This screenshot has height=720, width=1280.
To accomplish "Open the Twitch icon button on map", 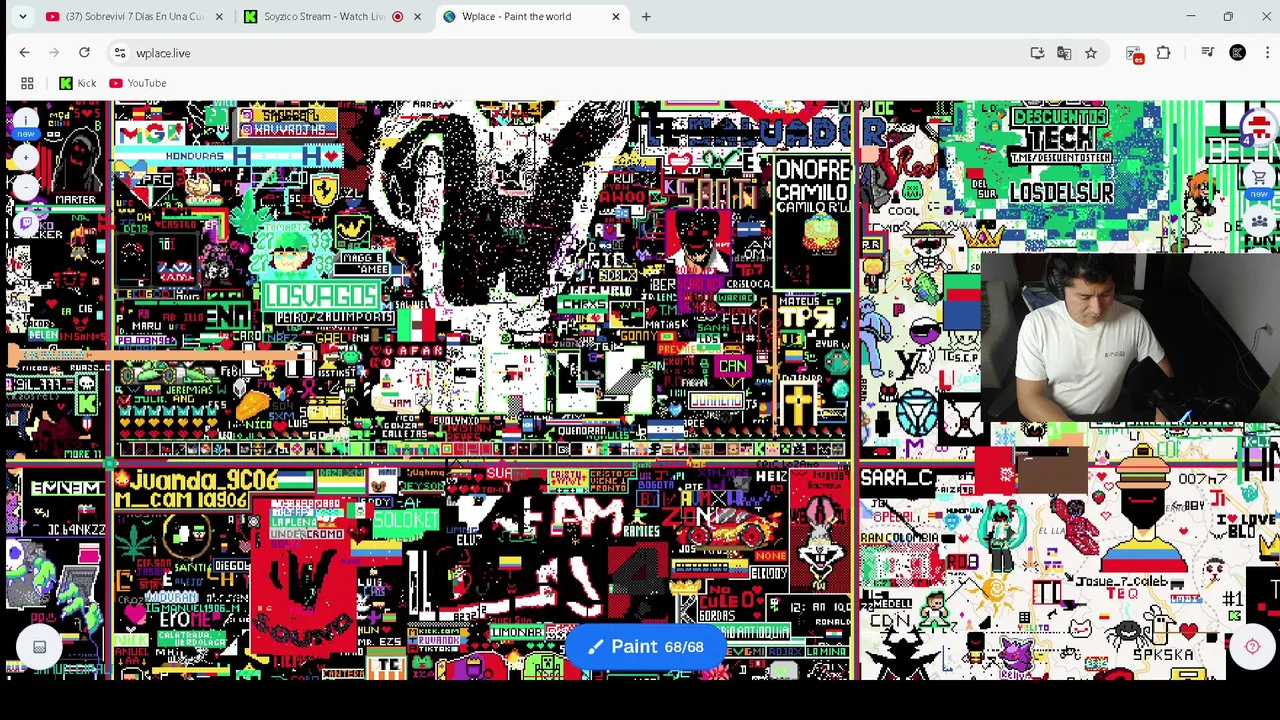I will pyautogui.click(x=26, y=225).
